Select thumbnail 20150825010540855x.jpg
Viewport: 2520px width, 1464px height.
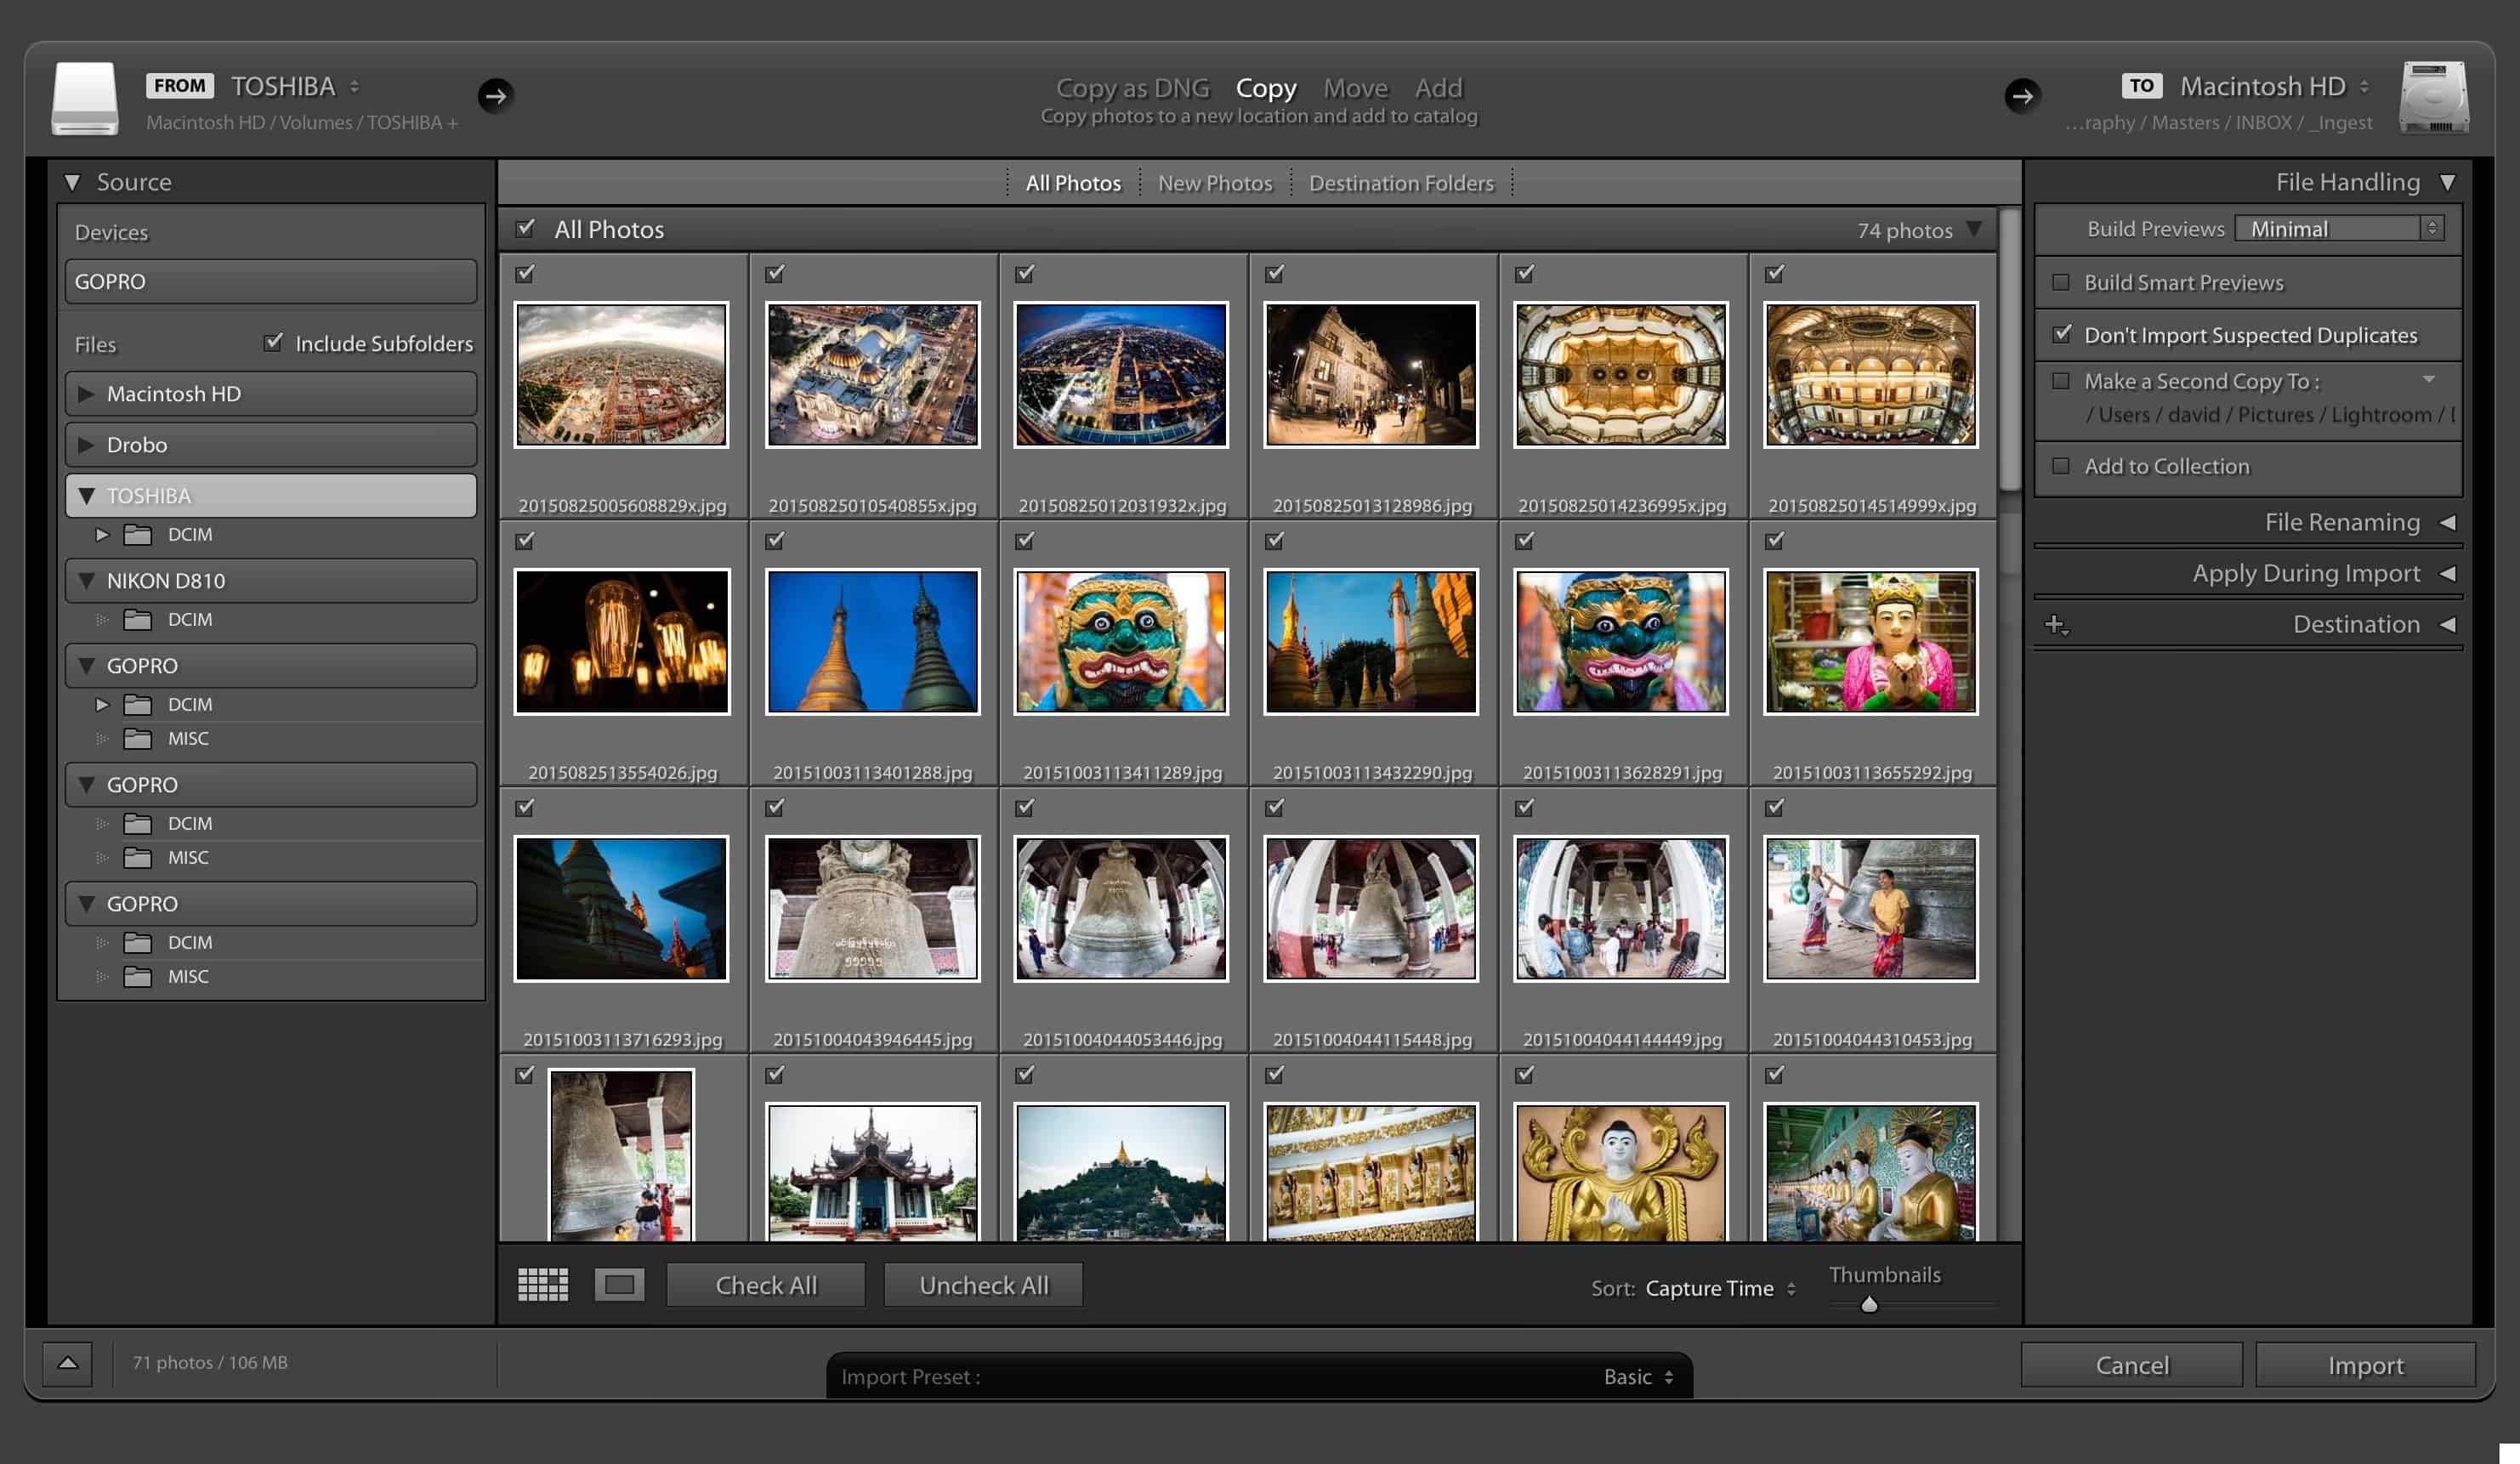coord(872,375)
